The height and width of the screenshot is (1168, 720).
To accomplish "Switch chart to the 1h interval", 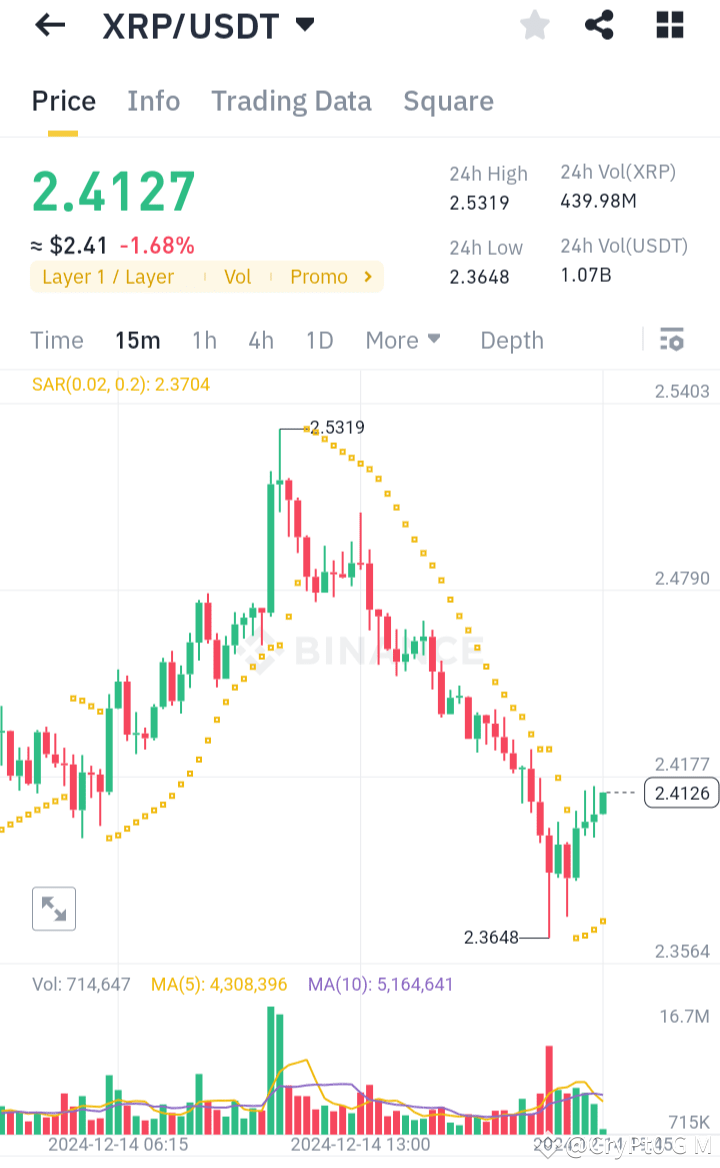I will pyautogui.click(x=204, y=340).
